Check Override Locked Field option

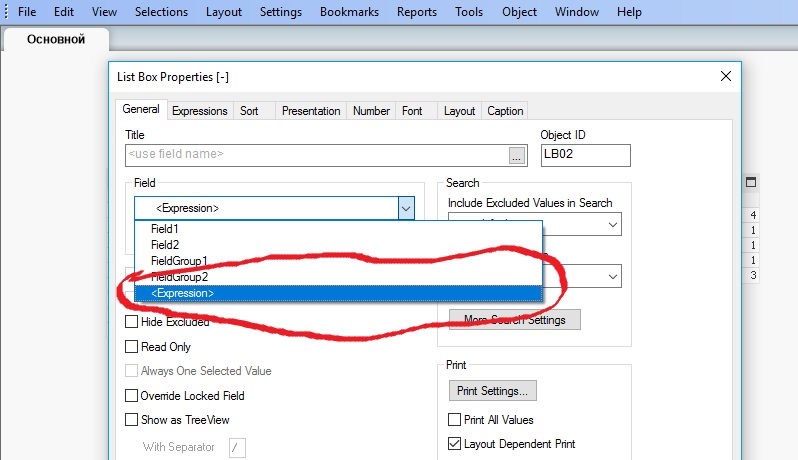tap(132, 396)
